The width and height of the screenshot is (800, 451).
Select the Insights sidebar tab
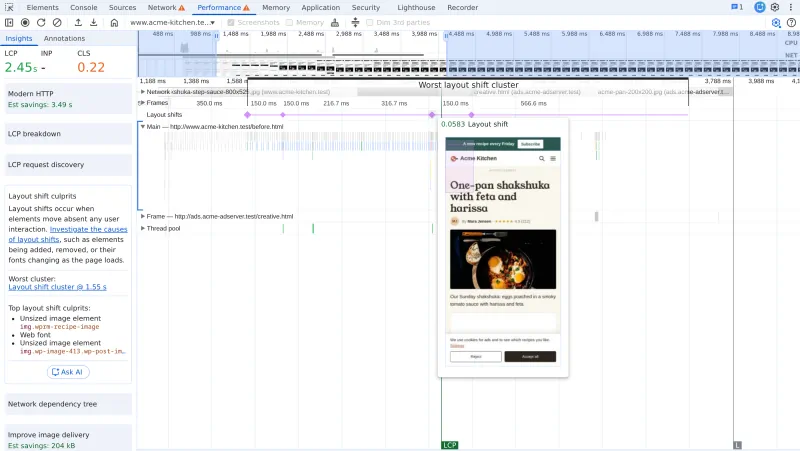[x=19, y=38]
